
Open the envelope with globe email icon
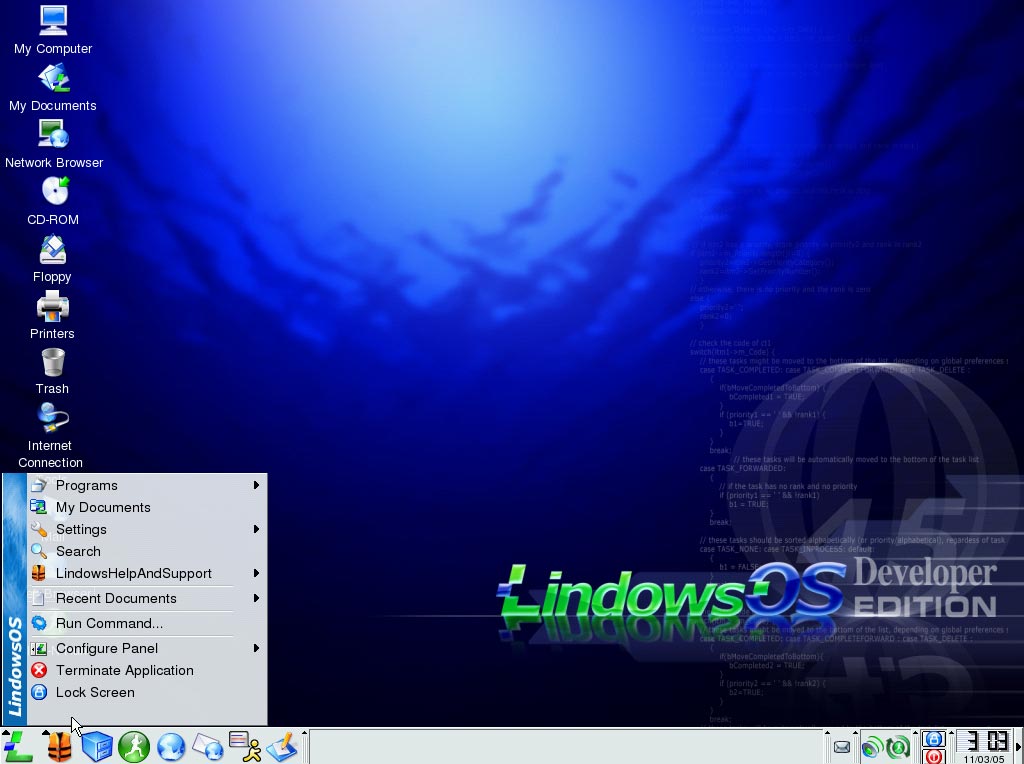[x=208, y=746]
